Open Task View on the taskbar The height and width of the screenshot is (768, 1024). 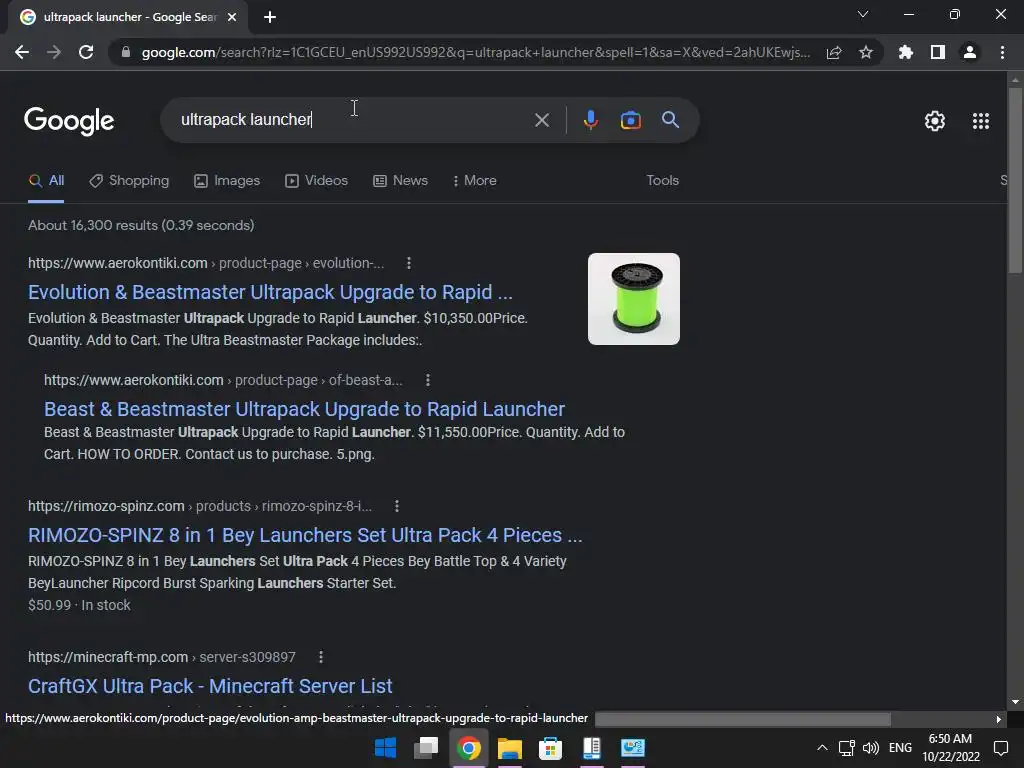click(426, 748)
